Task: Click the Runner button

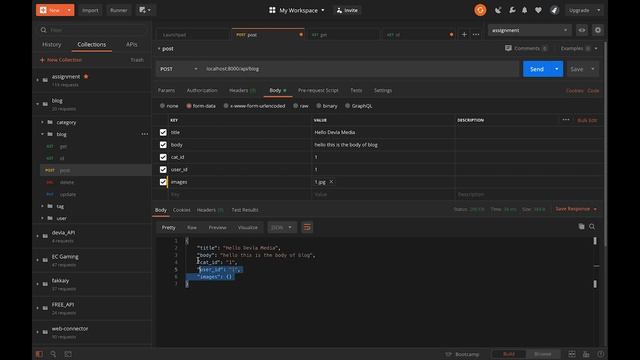Action: coord(118,10)
